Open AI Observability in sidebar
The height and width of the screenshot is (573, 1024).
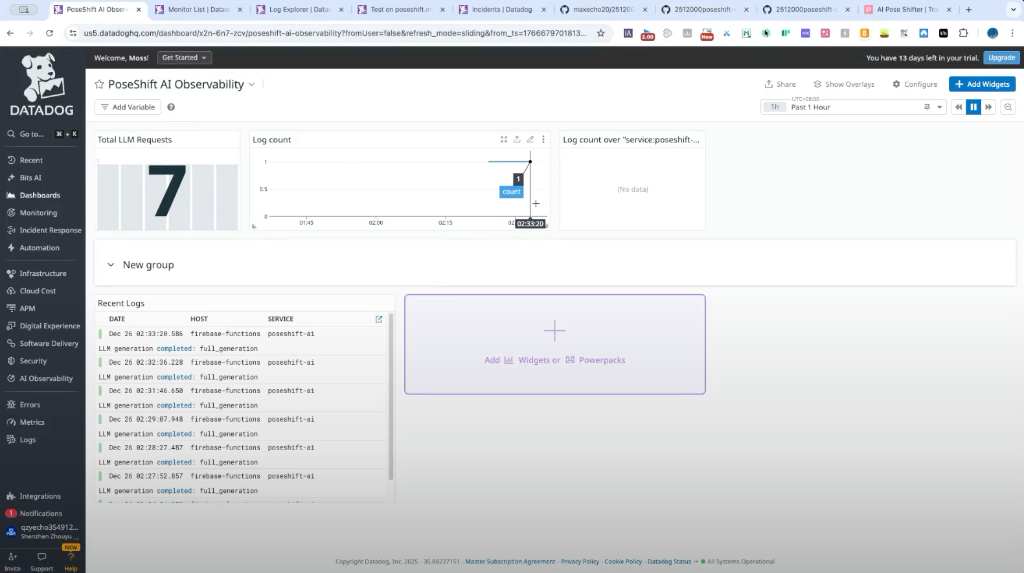[46, 379]
